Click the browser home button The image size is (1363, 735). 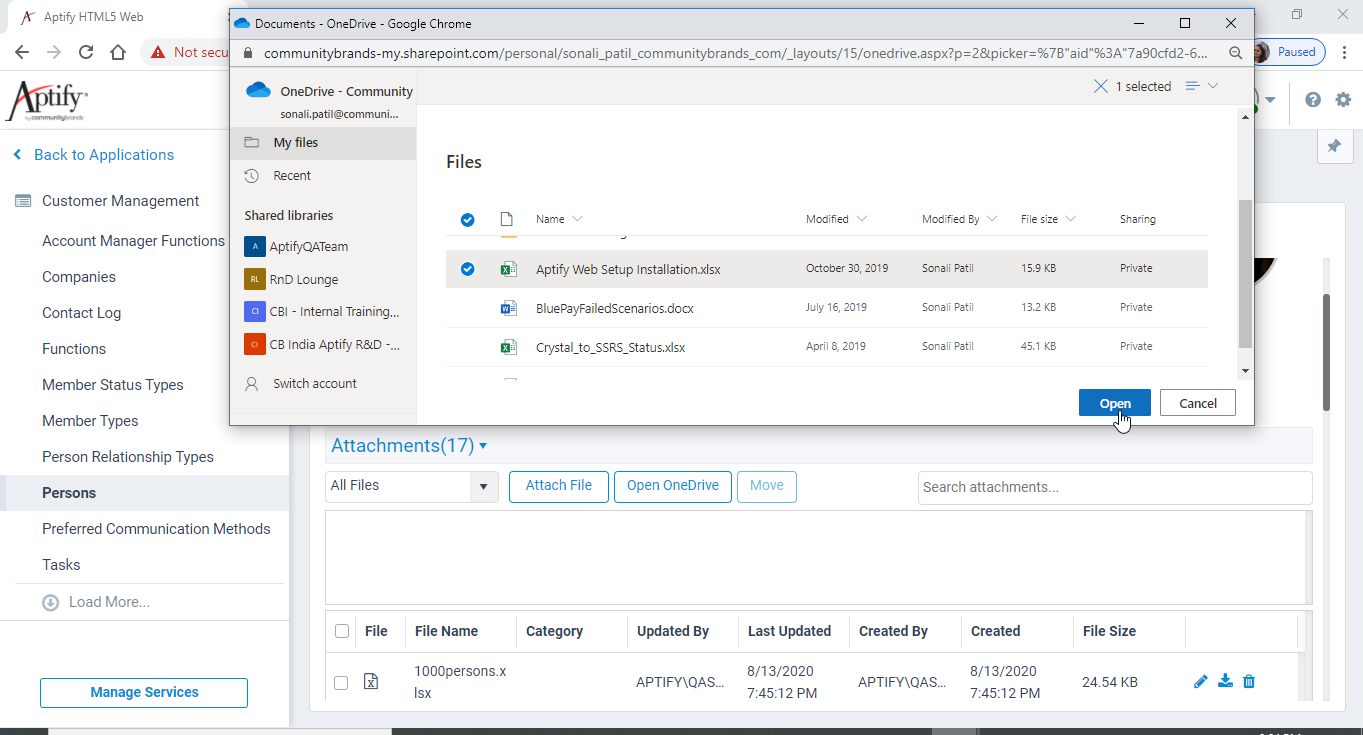tap(118, 52)
